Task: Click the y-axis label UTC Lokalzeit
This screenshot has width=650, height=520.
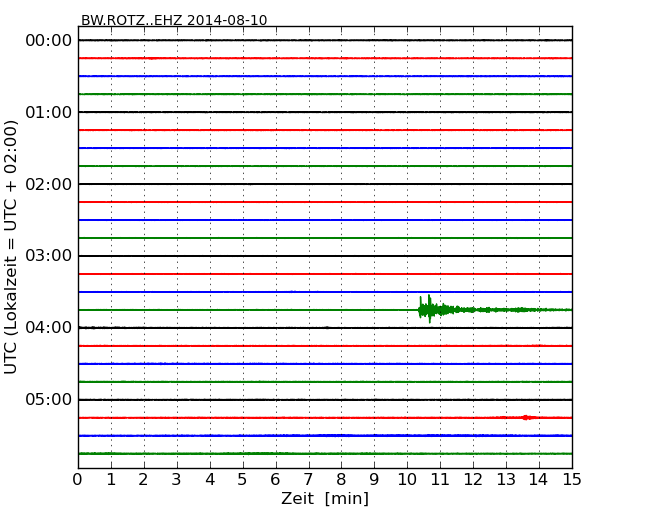Action: [11, 247]
